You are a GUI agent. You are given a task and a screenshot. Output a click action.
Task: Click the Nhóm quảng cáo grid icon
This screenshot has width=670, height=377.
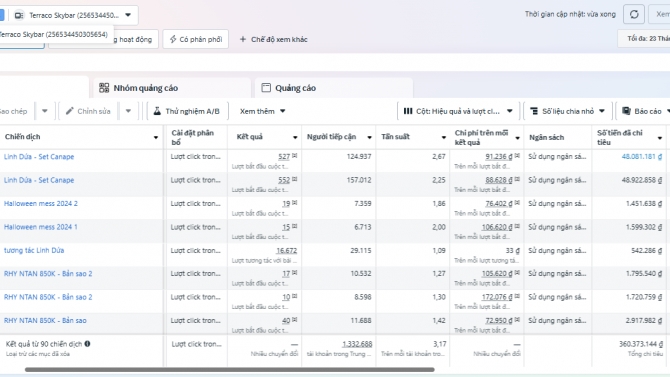coord(104,88)
